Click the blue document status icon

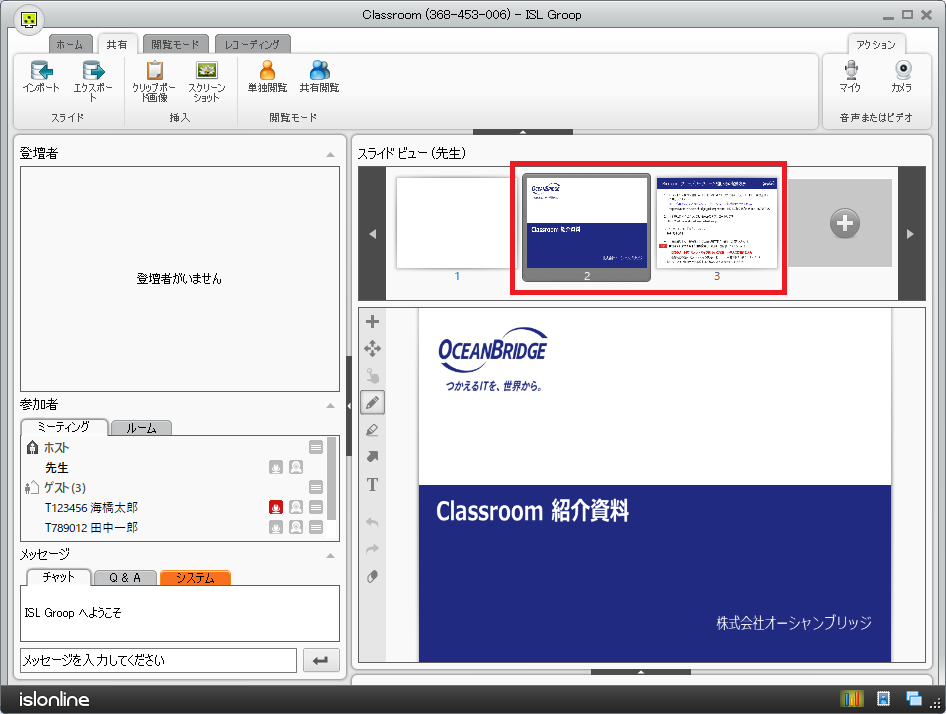coord(883,698)
